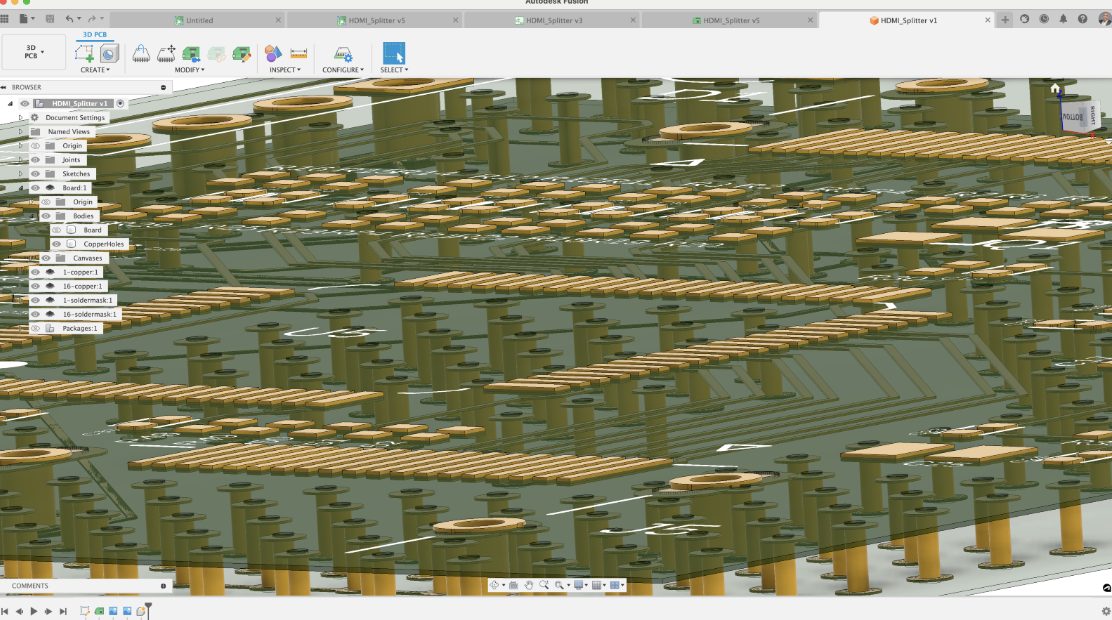Switch to the Untitled document tab
The width and height of the screenshot is (1112, 620).
pos(199,20)
